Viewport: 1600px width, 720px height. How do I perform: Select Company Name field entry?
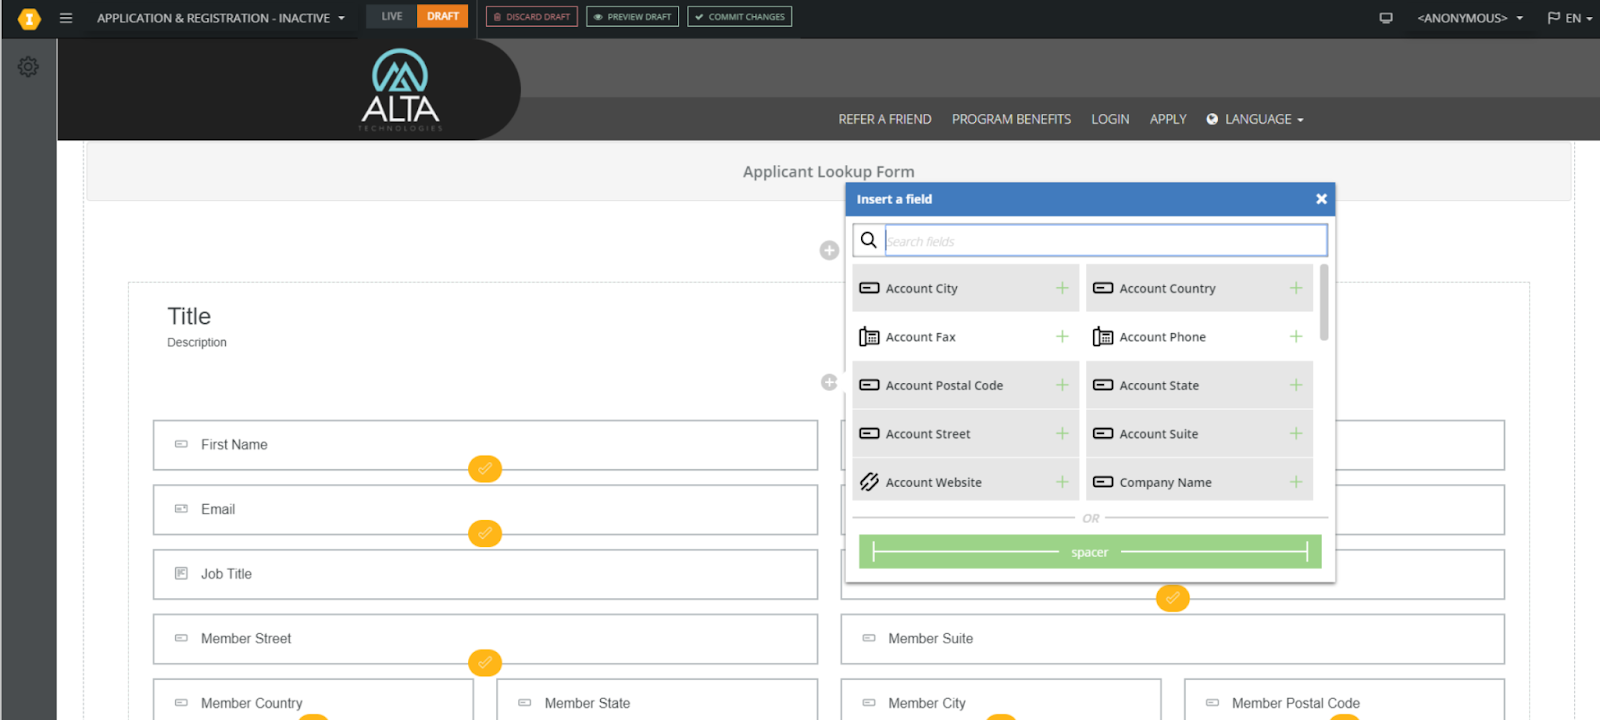click(x=1199, y=482)
